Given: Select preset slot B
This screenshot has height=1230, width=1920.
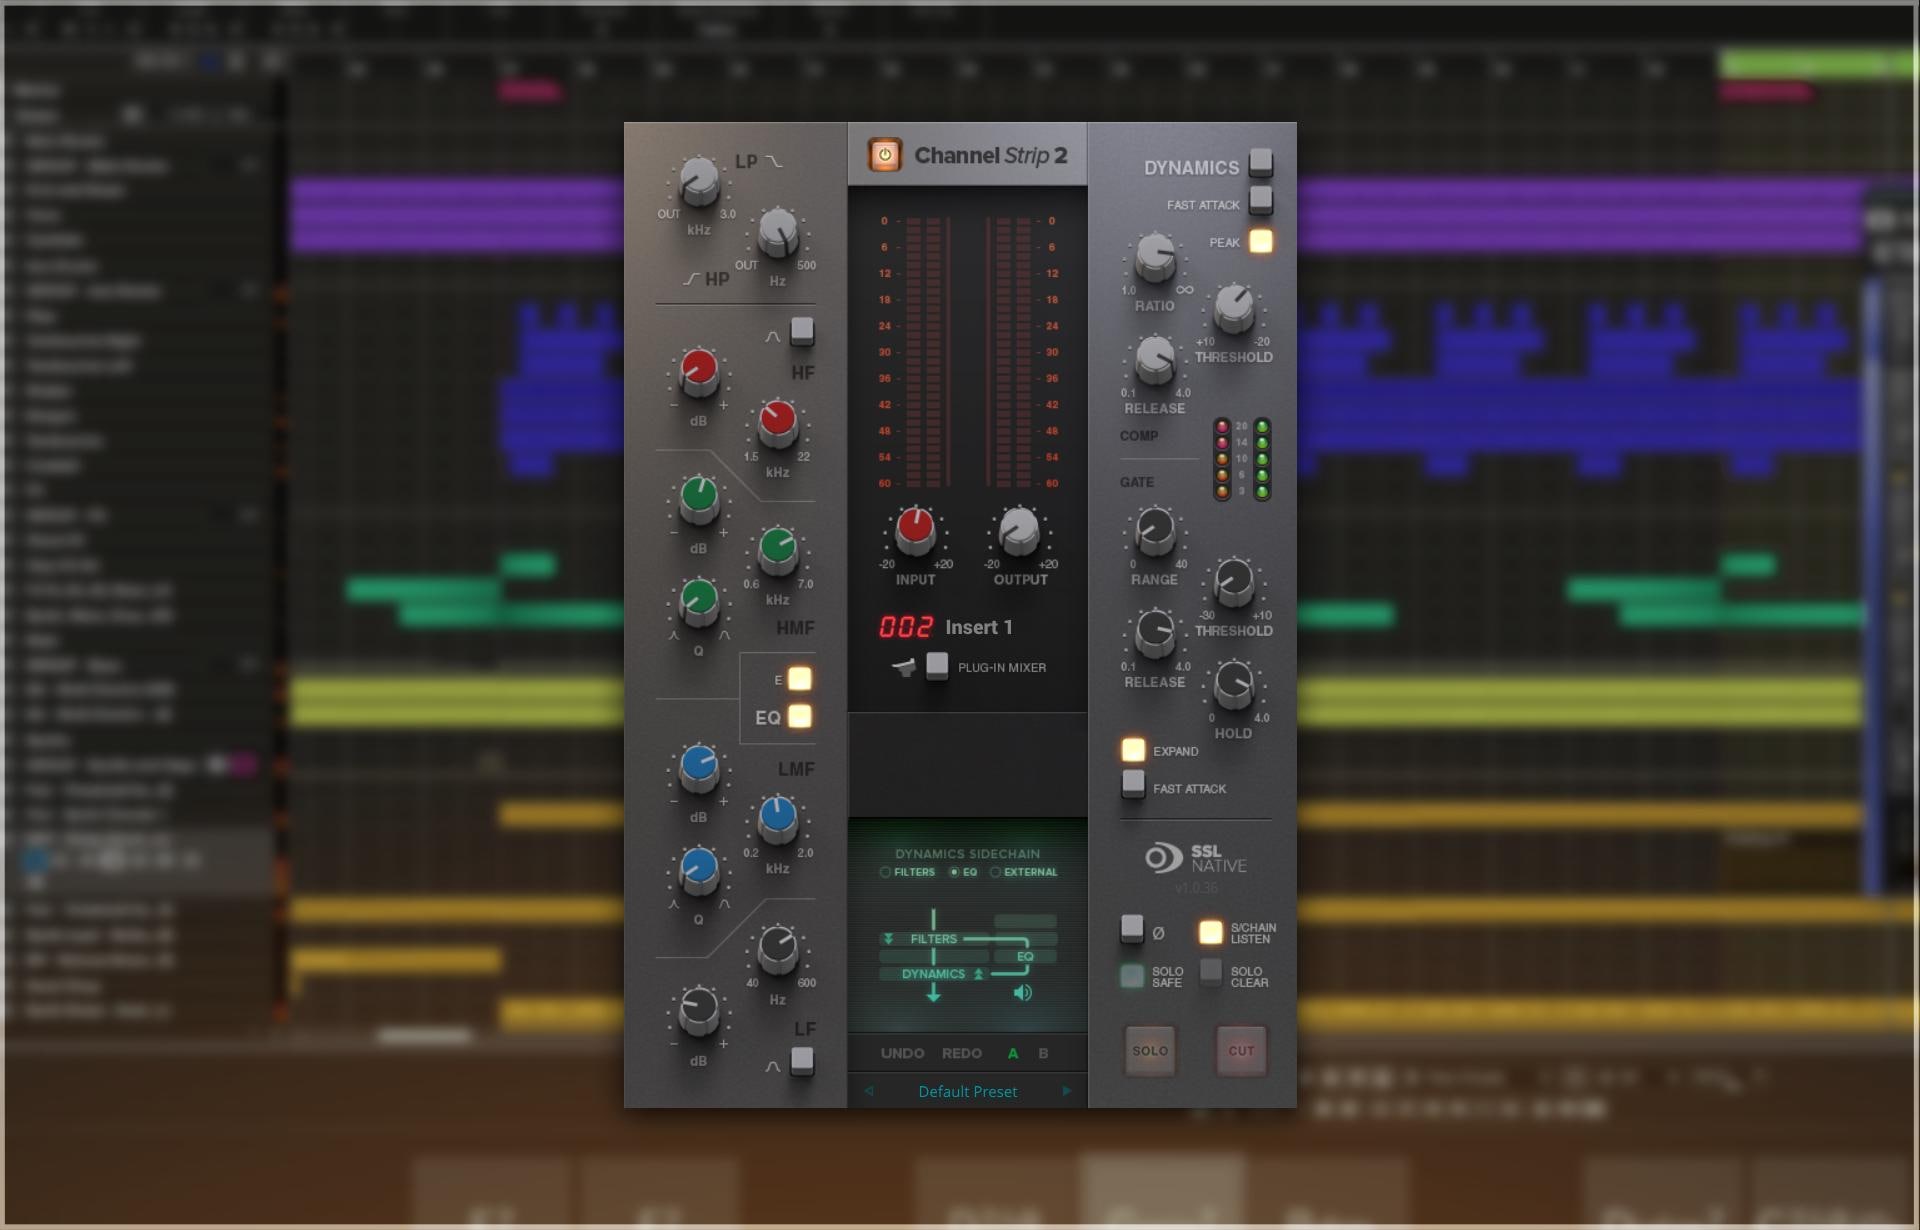Looking at the screenshot, I should click(x=1043, y=1053).
